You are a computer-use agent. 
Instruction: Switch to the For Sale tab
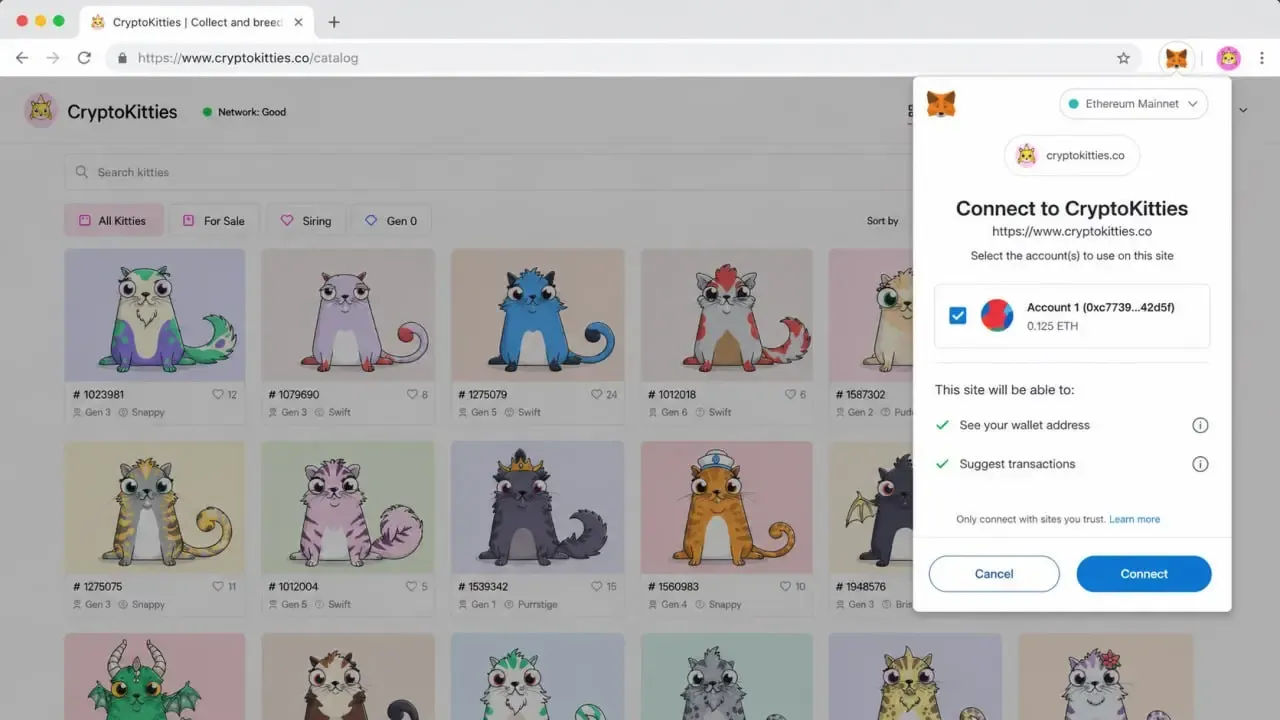[x=214, y=221]
